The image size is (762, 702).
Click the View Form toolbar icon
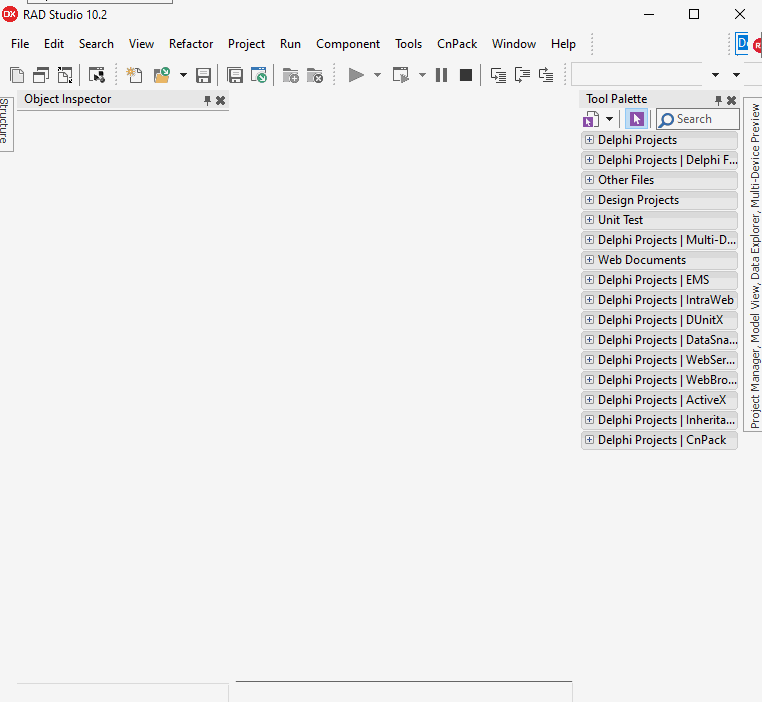(x=41, y=75)
